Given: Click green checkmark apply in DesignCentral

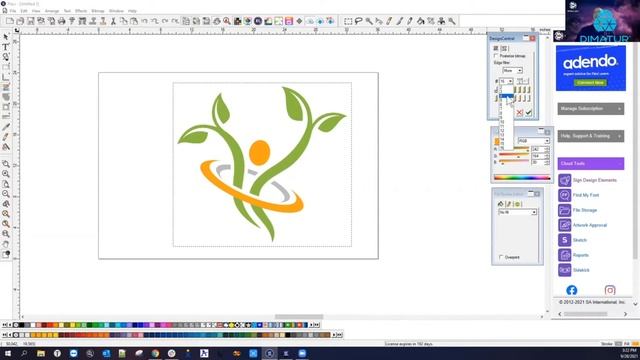Looking at the screenshot, I should (x=529, y=112).
